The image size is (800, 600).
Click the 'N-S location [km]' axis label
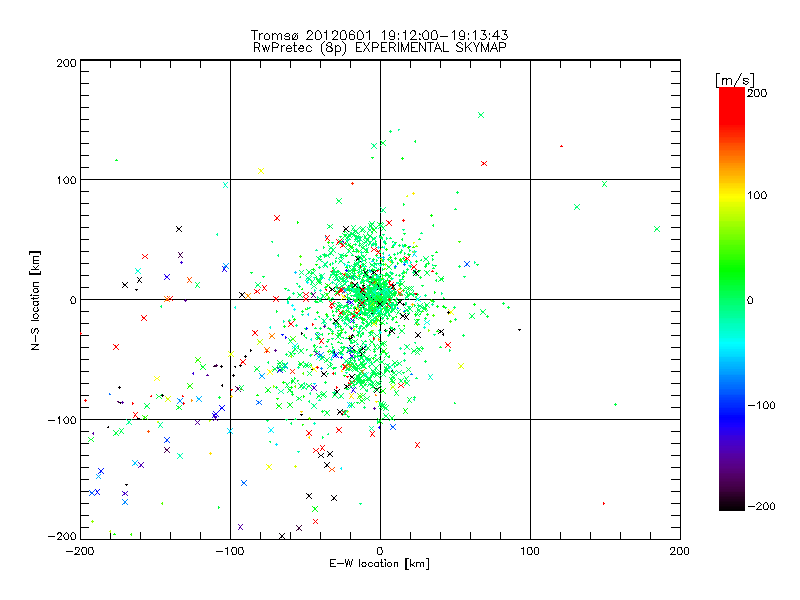pos(35,300)
